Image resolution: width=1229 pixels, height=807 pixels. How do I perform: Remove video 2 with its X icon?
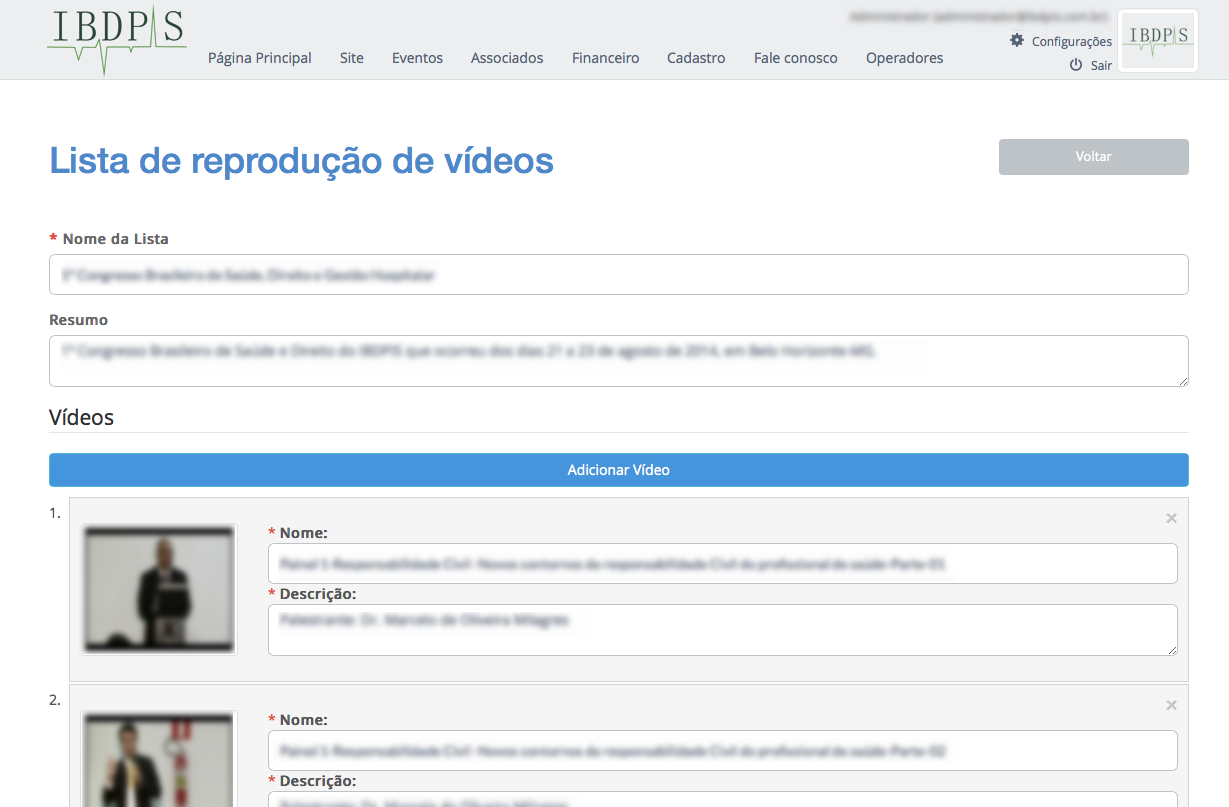click(x=1171, y=705)
